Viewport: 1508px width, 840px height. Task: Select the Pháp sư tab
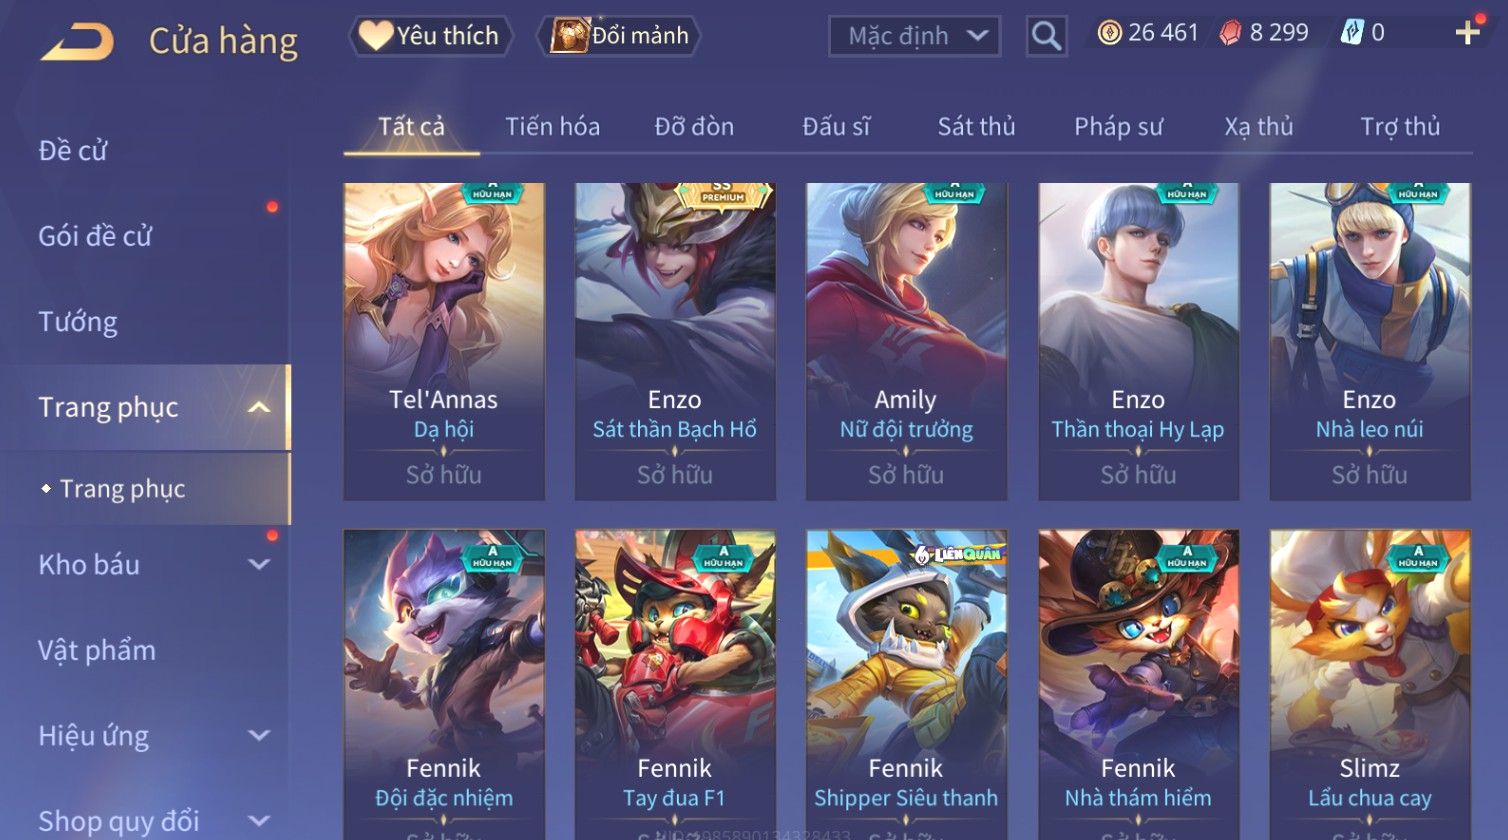1118,127
